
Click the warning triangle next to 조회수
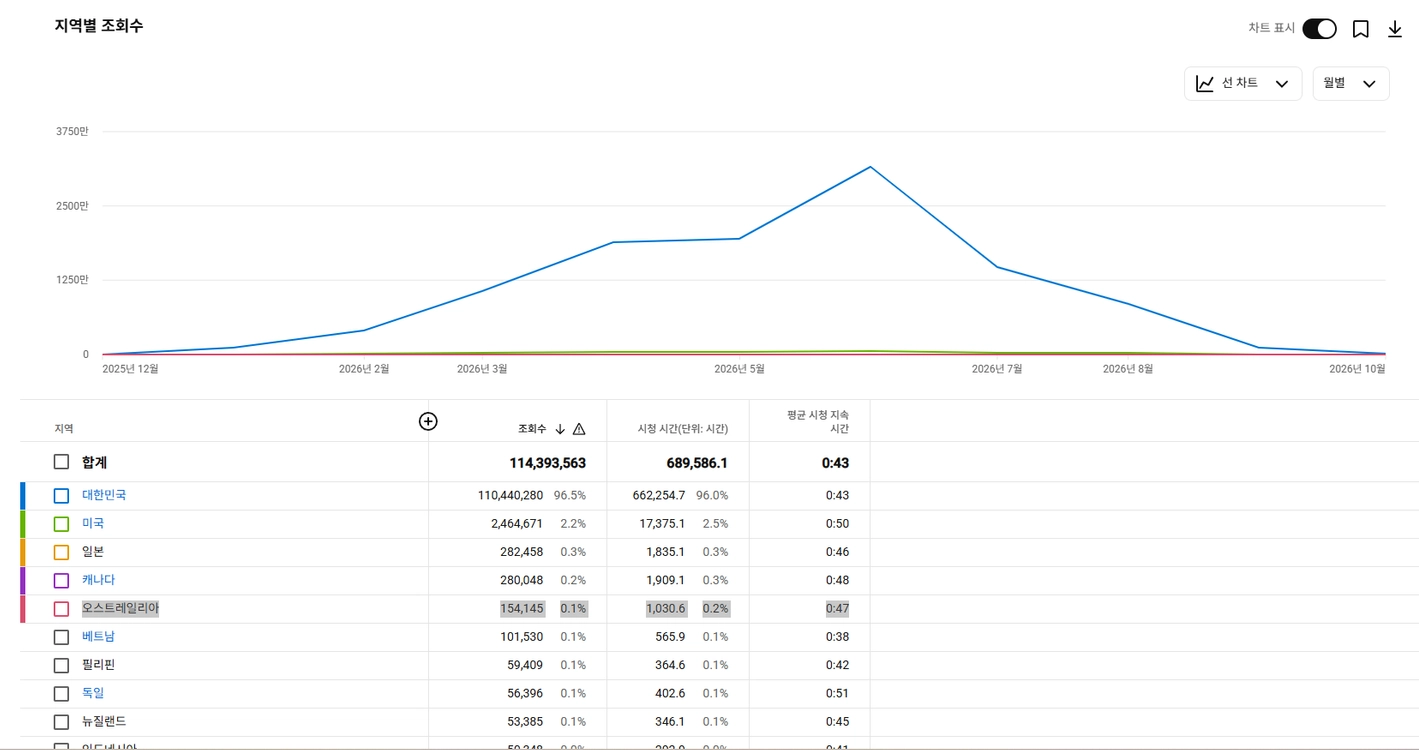(579, 429)
